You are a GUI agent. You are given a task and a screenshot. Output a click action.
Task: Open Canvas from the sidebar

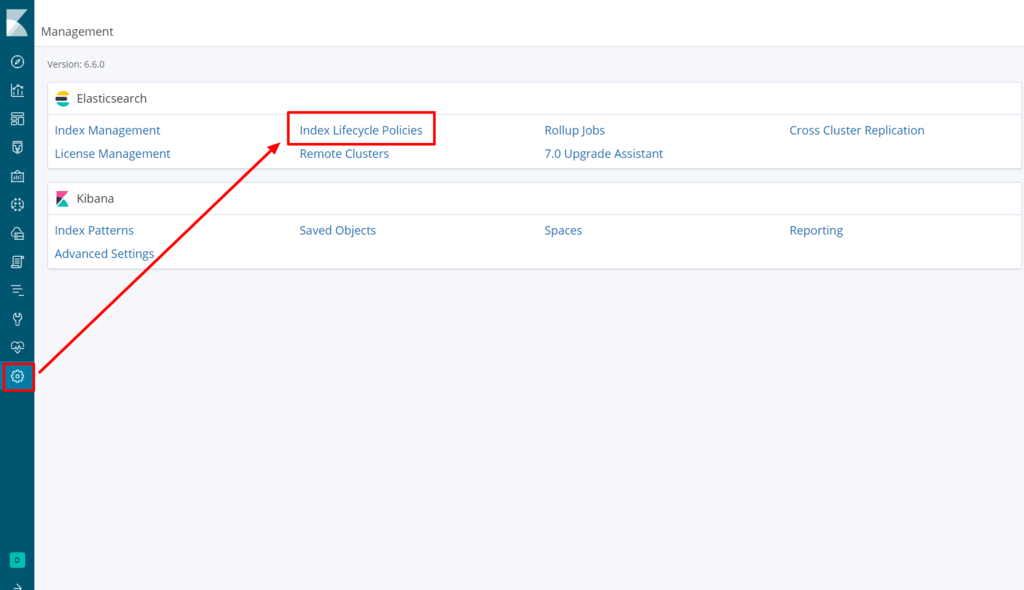click(x=18, y=176)
